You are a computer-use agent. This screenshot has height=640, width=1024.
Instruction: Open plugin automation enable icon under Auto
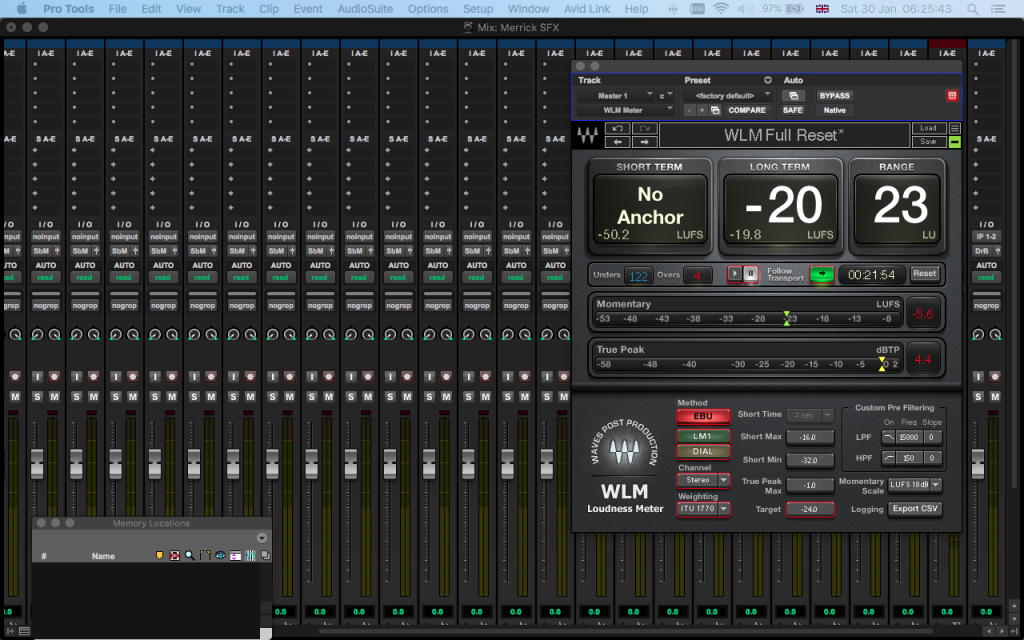coord(793,95)
